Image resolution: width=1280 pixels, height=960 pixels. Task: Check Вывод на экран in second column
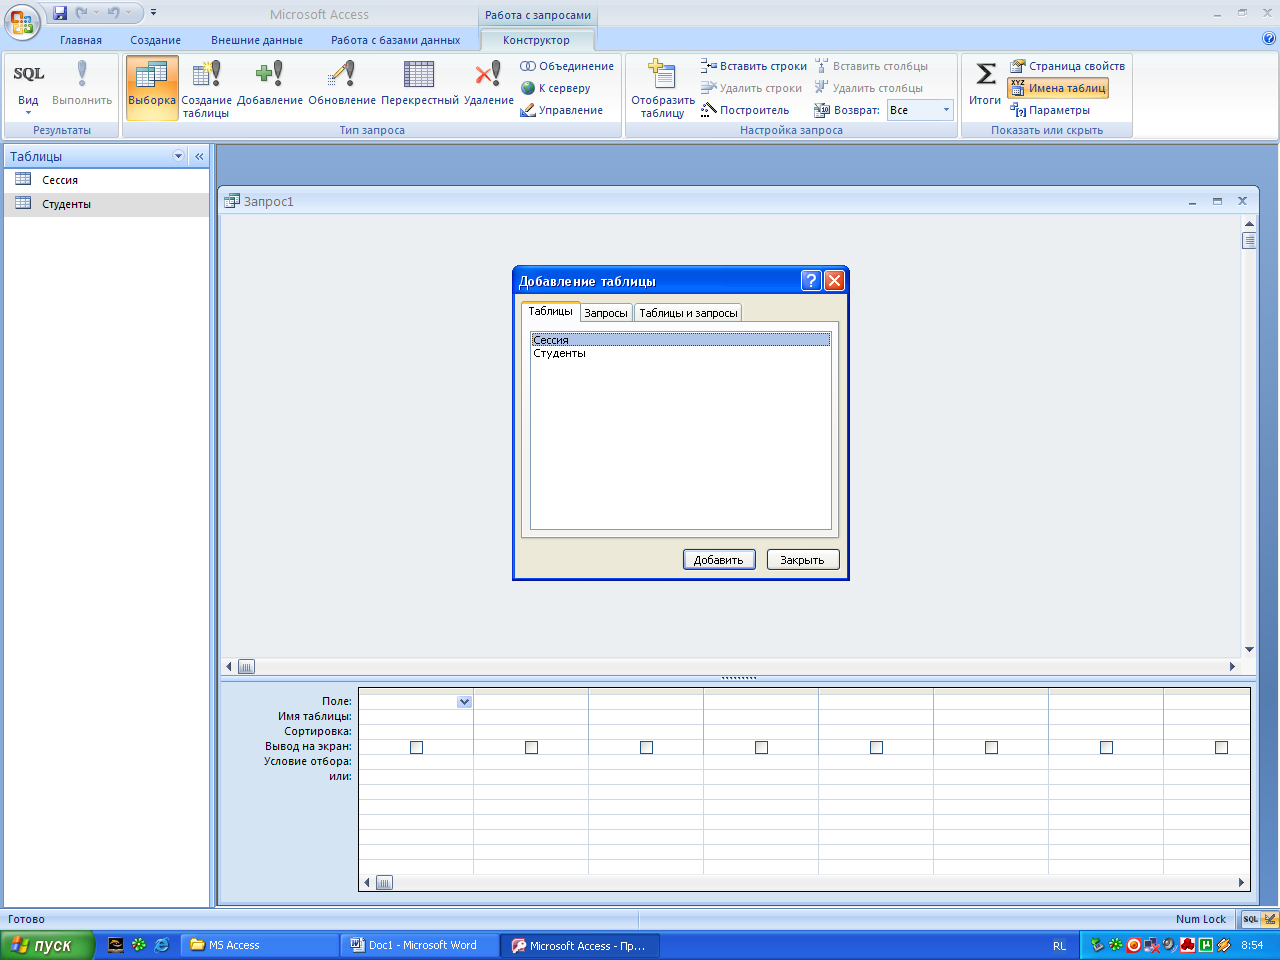(531, 747)
